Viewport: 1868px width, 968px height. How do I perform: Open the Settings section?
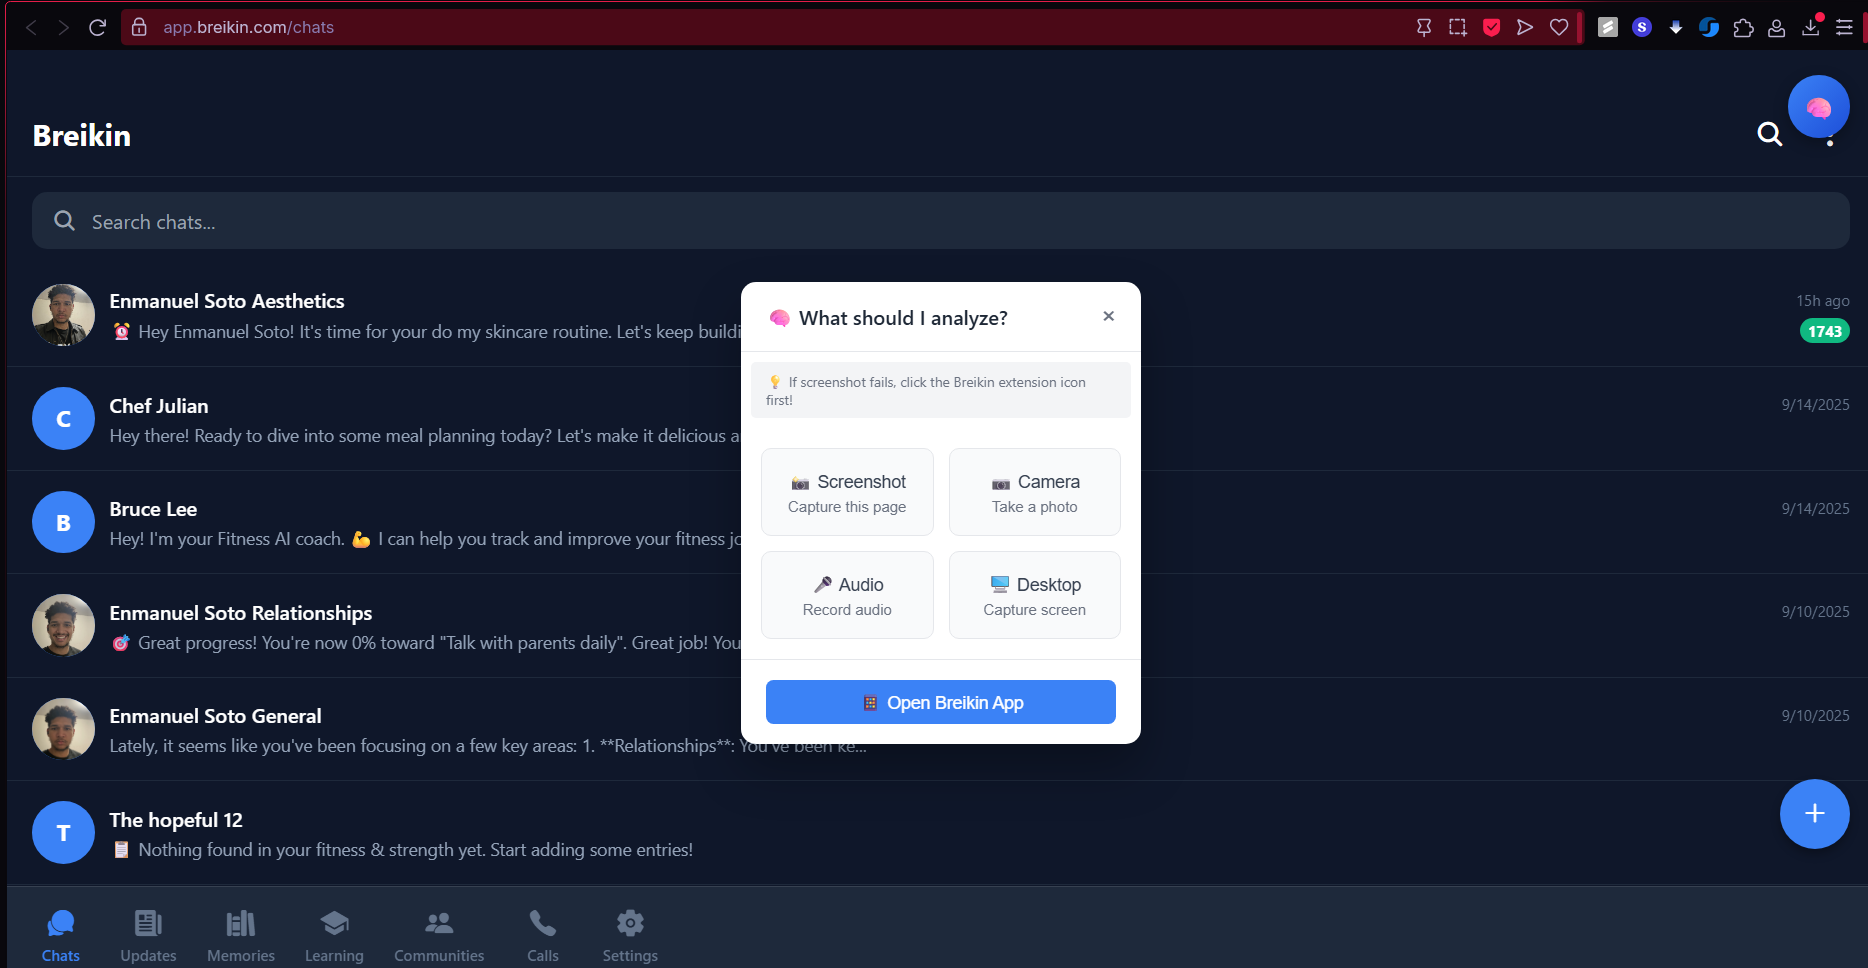[x=629, y=934]
